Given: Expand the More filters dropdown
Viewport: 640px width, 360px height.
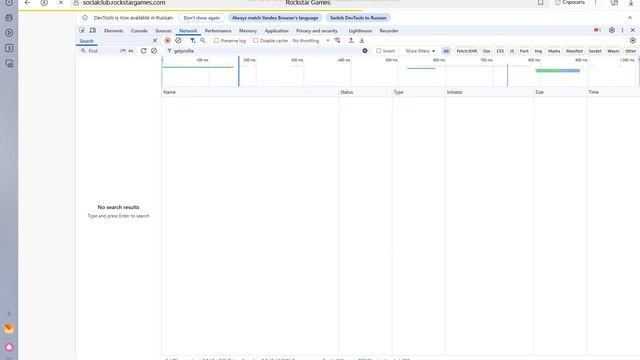Looking at the screenshot, I should click(x=420, y=51).
